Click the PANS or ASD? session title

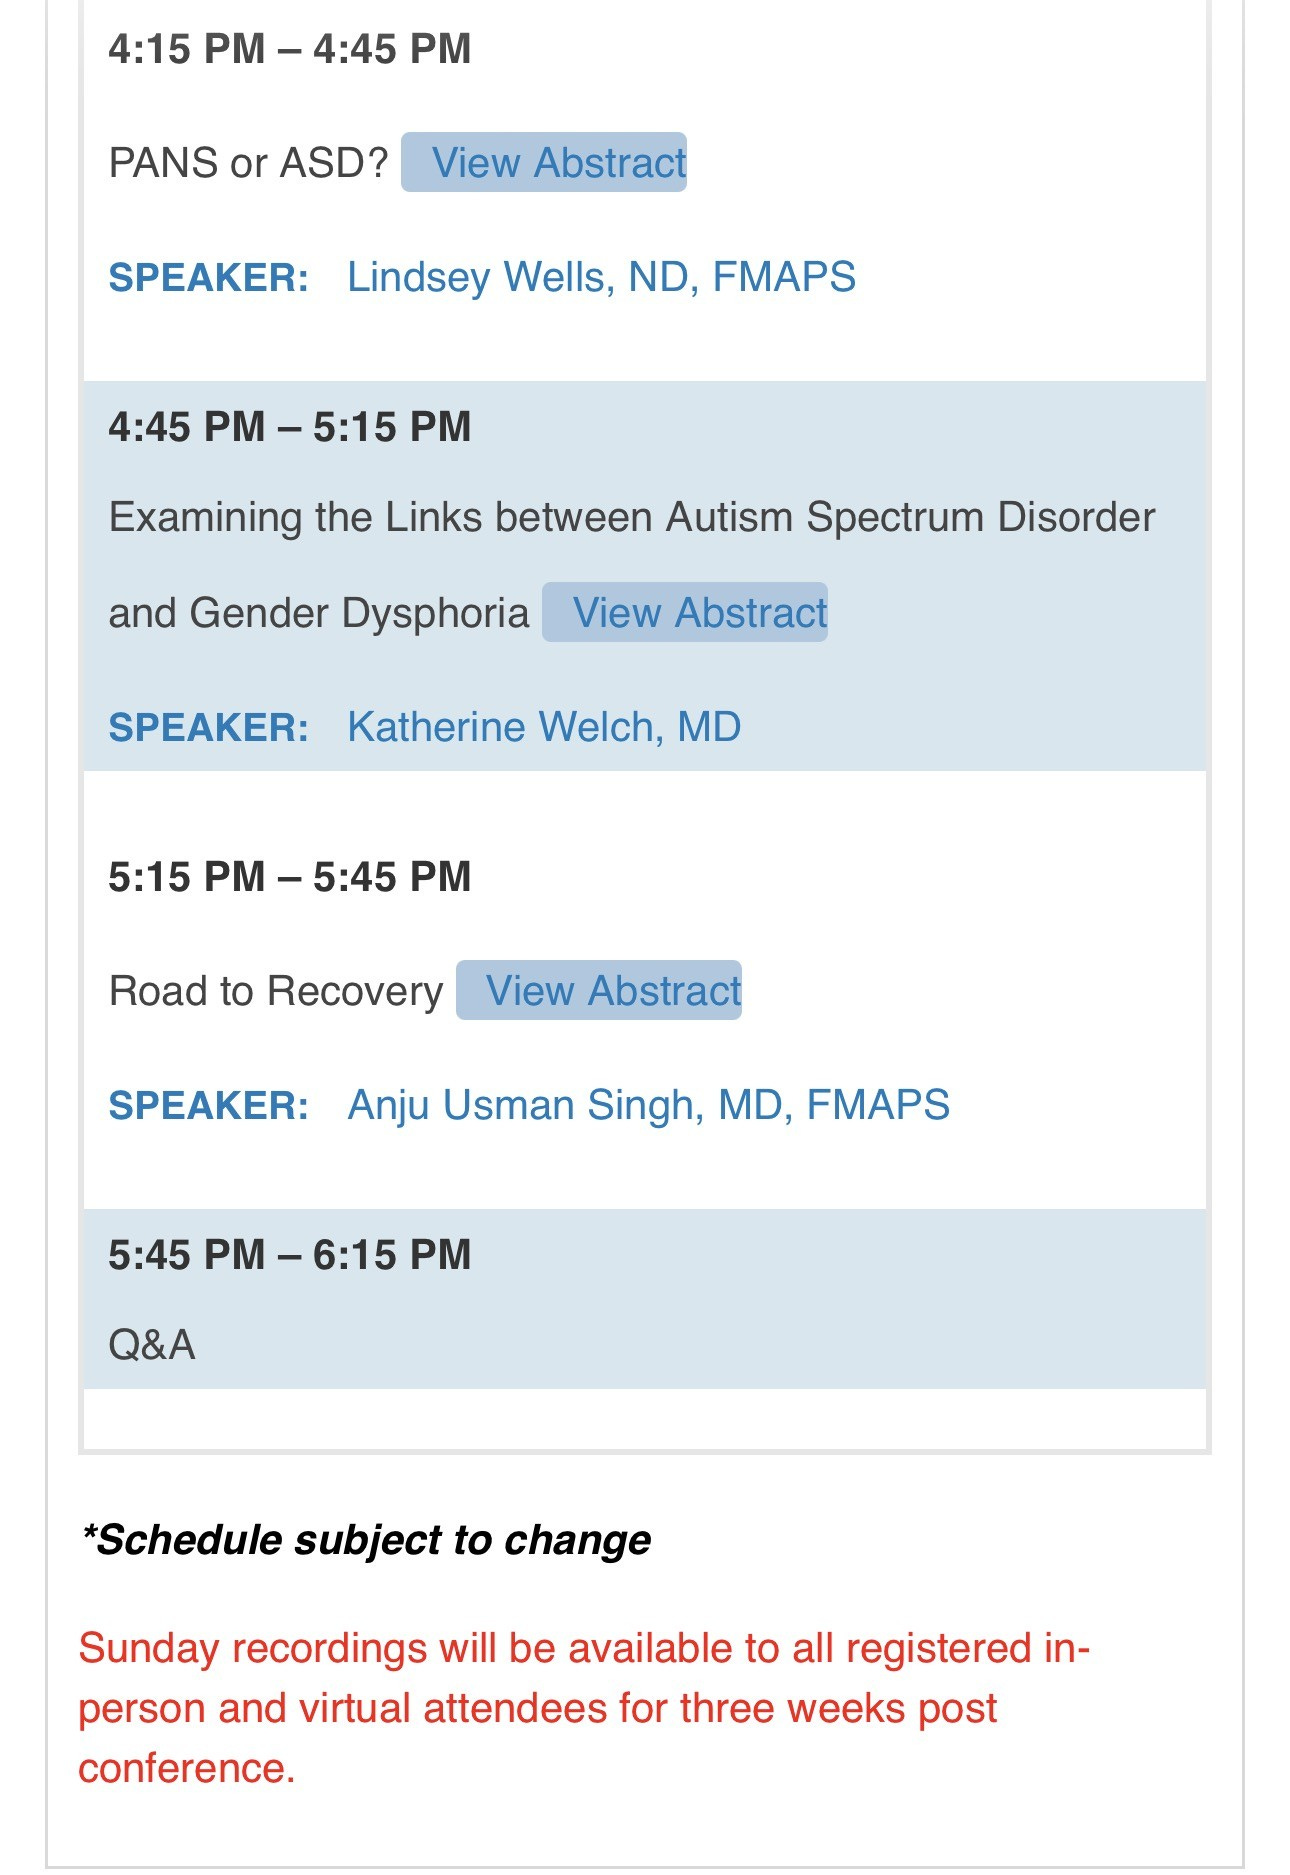248,163
